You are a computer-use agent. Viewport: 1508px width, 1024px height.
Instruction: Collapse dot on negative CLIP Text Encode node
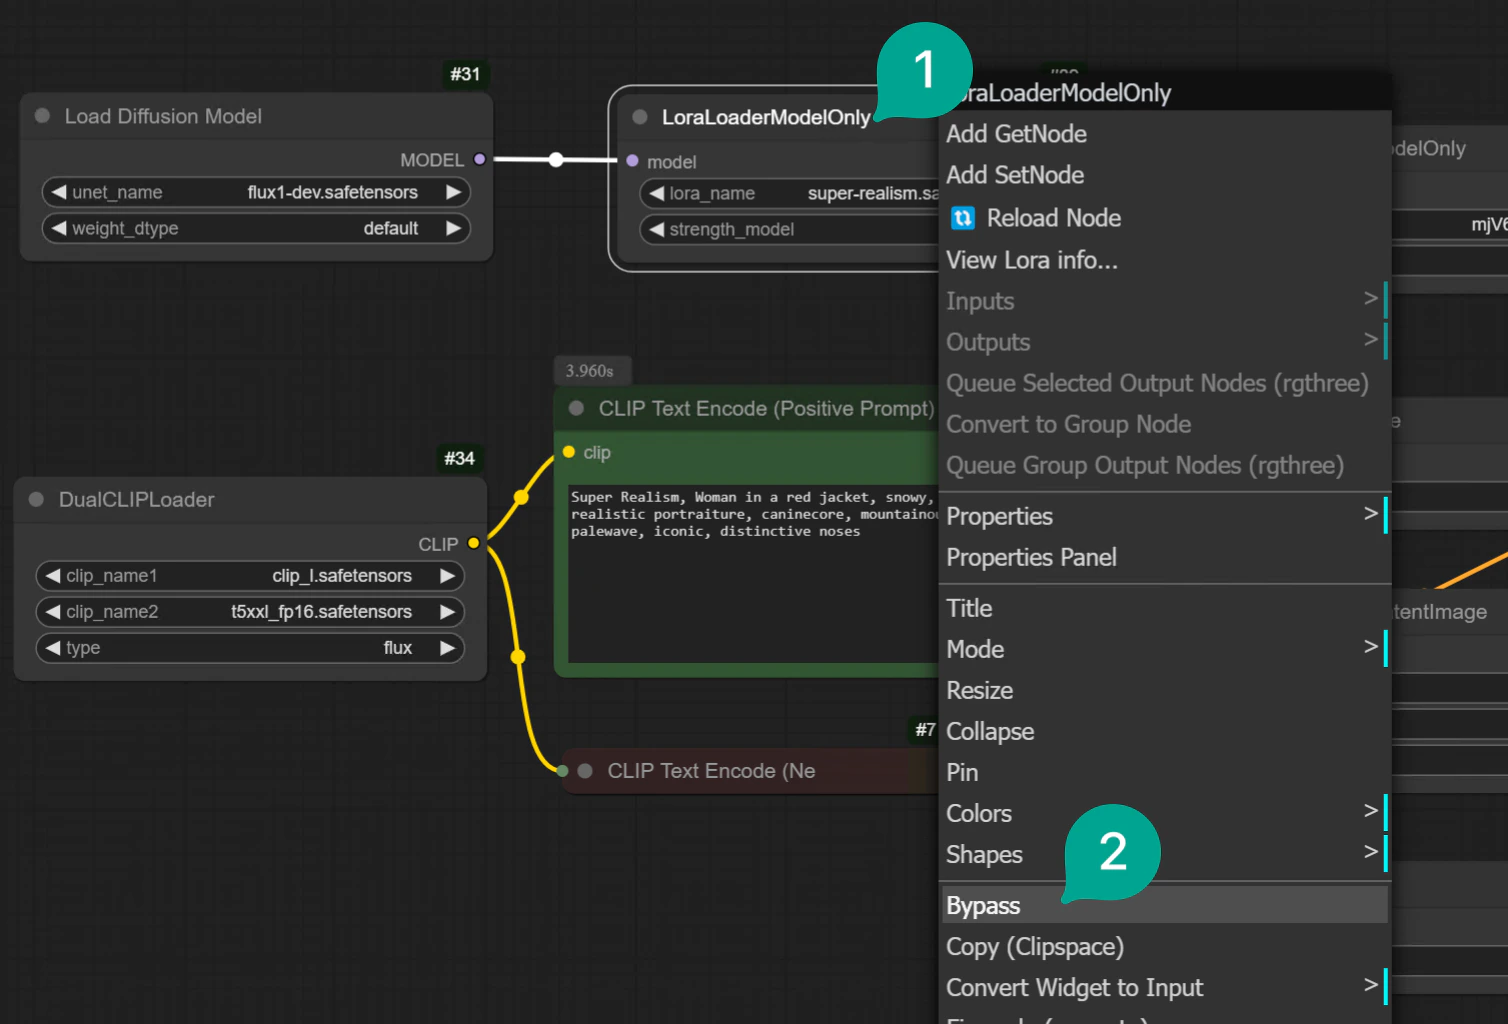click(x=586, y=771)
